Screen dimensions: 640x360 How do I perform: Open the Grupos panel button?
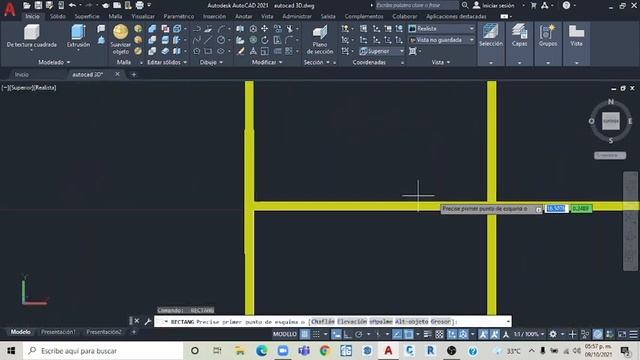(x=548, y=44)
